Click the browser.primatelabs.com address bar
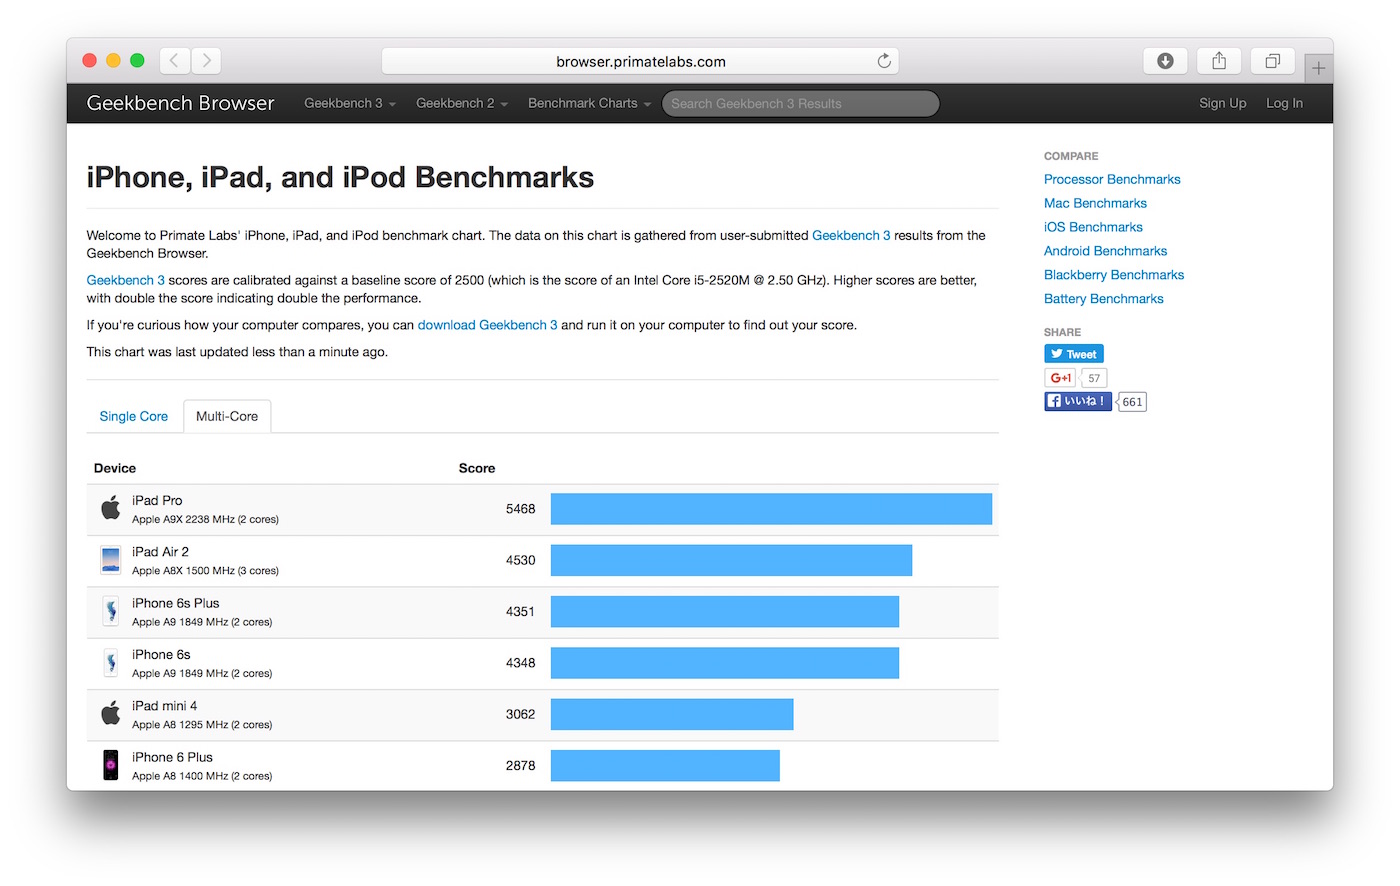 640,61
